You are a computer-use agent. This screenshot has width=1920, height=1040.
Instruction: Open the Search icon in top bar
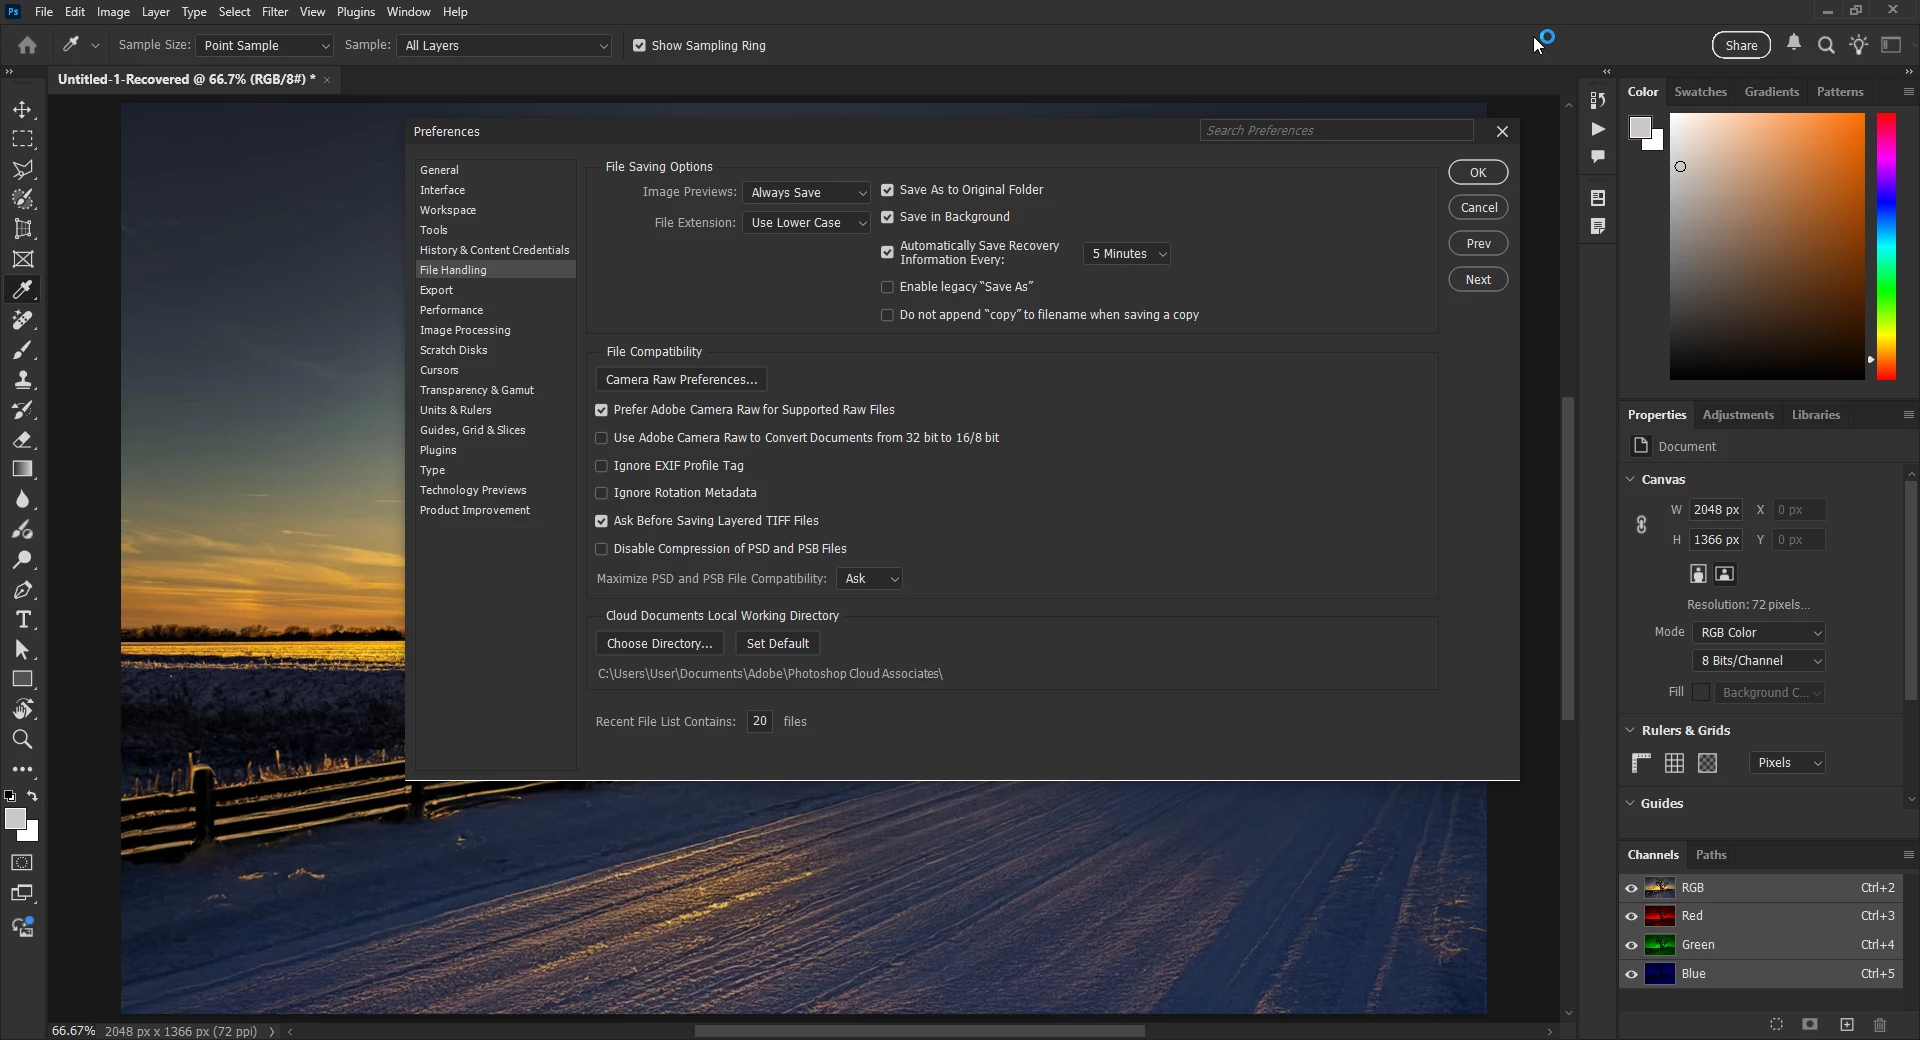pyautogui.click(x=1826, y=45)
